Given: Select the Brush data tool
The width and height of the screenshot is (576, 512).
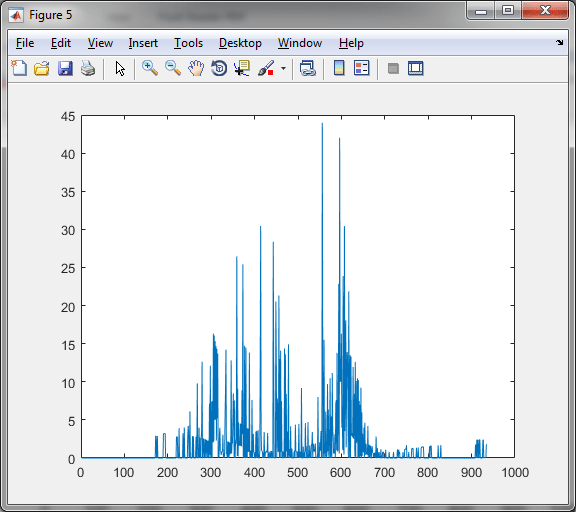Looking at the screenshot, I should (266, 68).
